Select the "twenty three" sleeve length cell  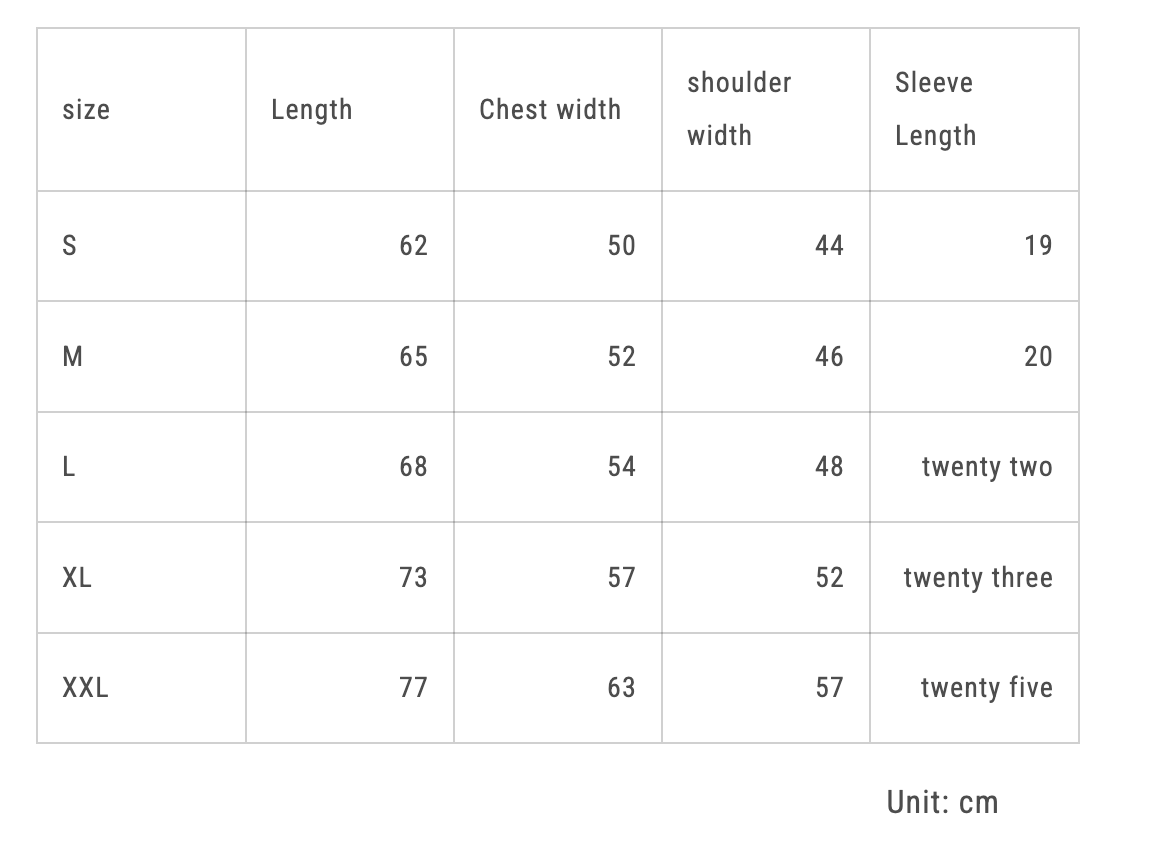[978, 578]
